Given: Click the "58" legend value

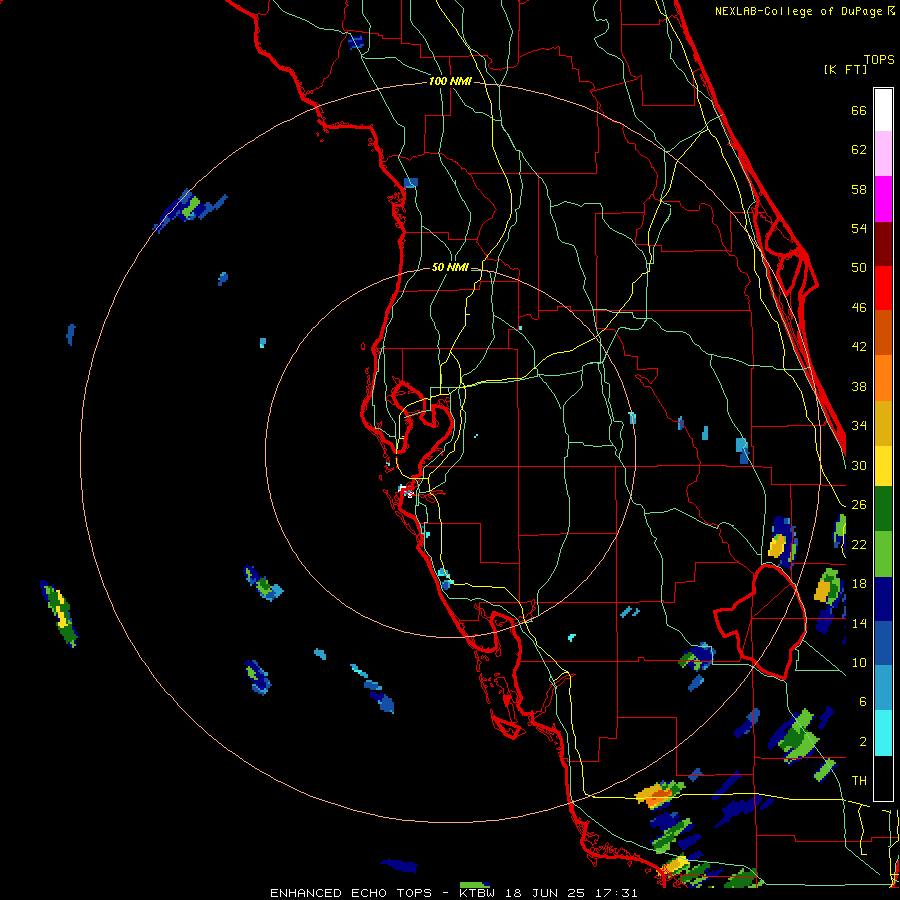Looking at the screenshot, I should [x=859, y=189].
